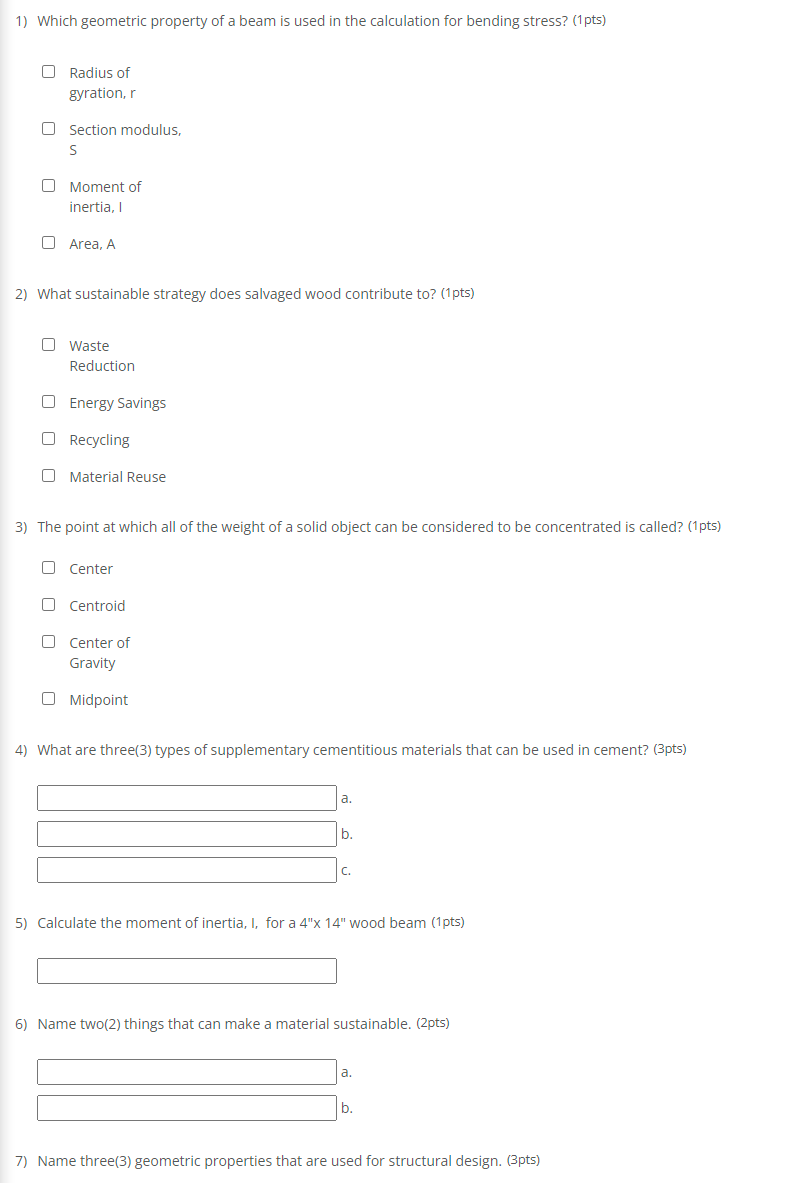Image resolution: width=799 pixels, height=1183 pixels.
Task: Click answer field b for question 6
Action: 186,1107
